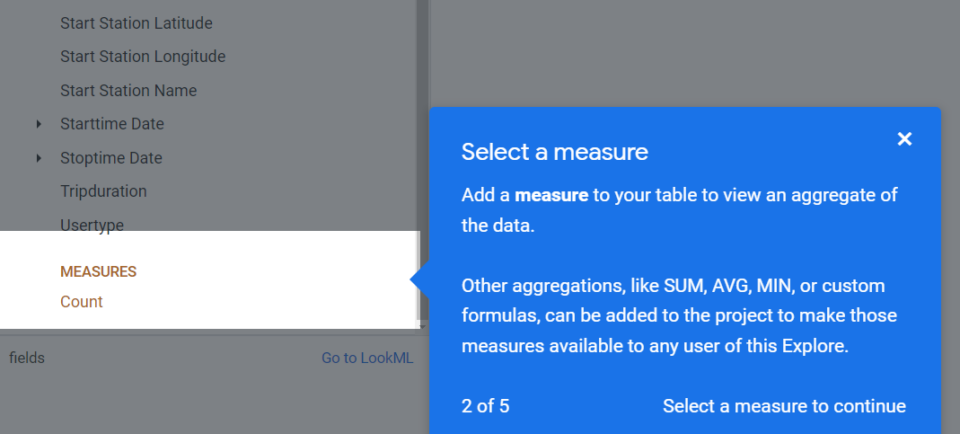
Task: Close the Select a measure tooltip
Action: pyautogui.click(x=904, y=139)
